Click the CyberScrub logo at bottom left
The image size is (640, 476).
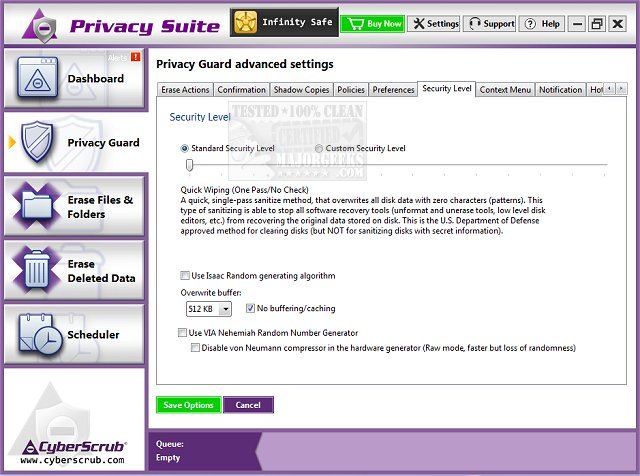[73, 447]
